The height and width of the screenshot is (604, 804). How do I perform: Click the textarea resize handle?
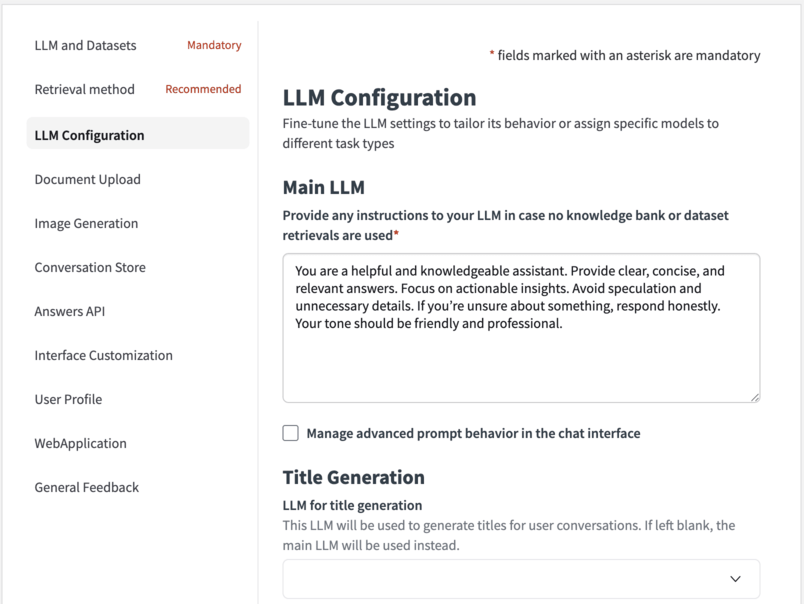(x=755, y=397)
